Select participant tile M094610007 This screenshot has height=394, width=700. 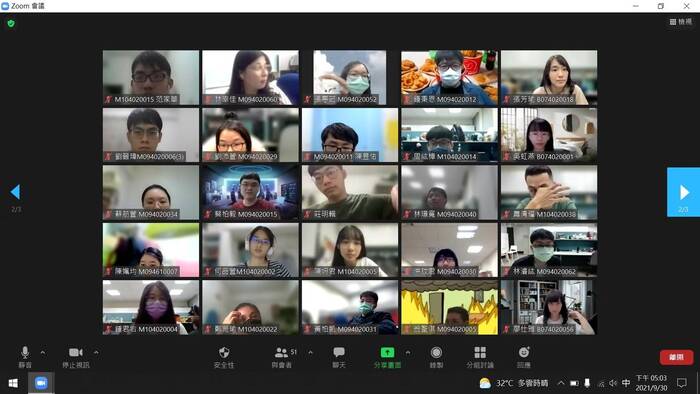(151, 250)
